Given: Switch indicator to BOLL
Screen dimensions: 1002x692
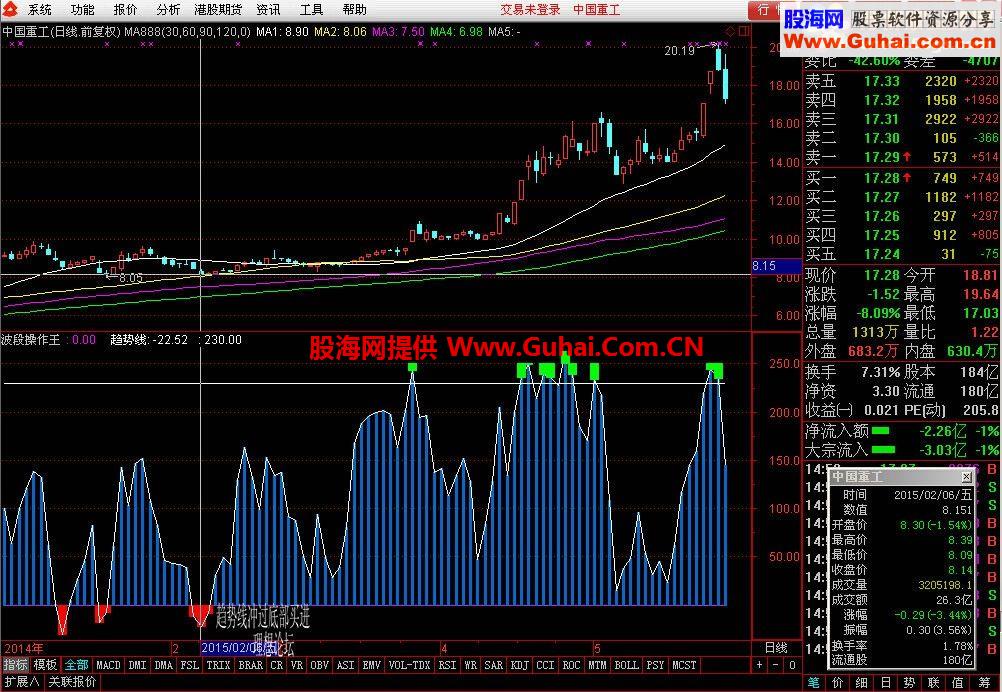Looking at the screenshot, I should [626, 665].
